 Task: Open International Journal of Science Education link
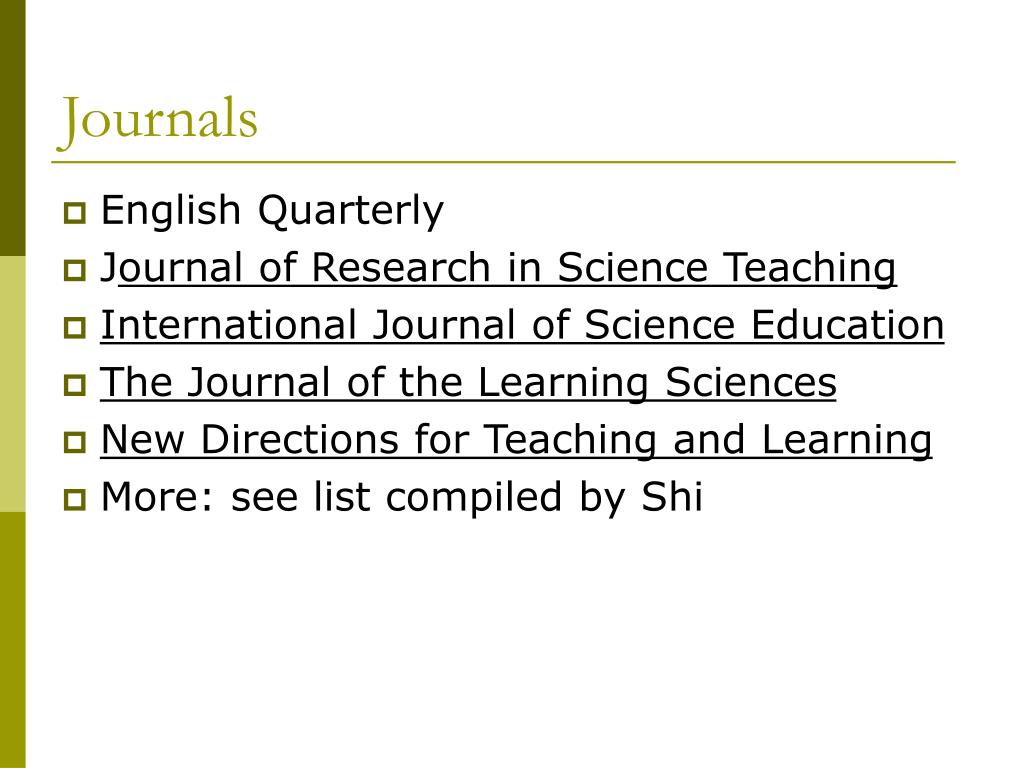pos(522,325)
